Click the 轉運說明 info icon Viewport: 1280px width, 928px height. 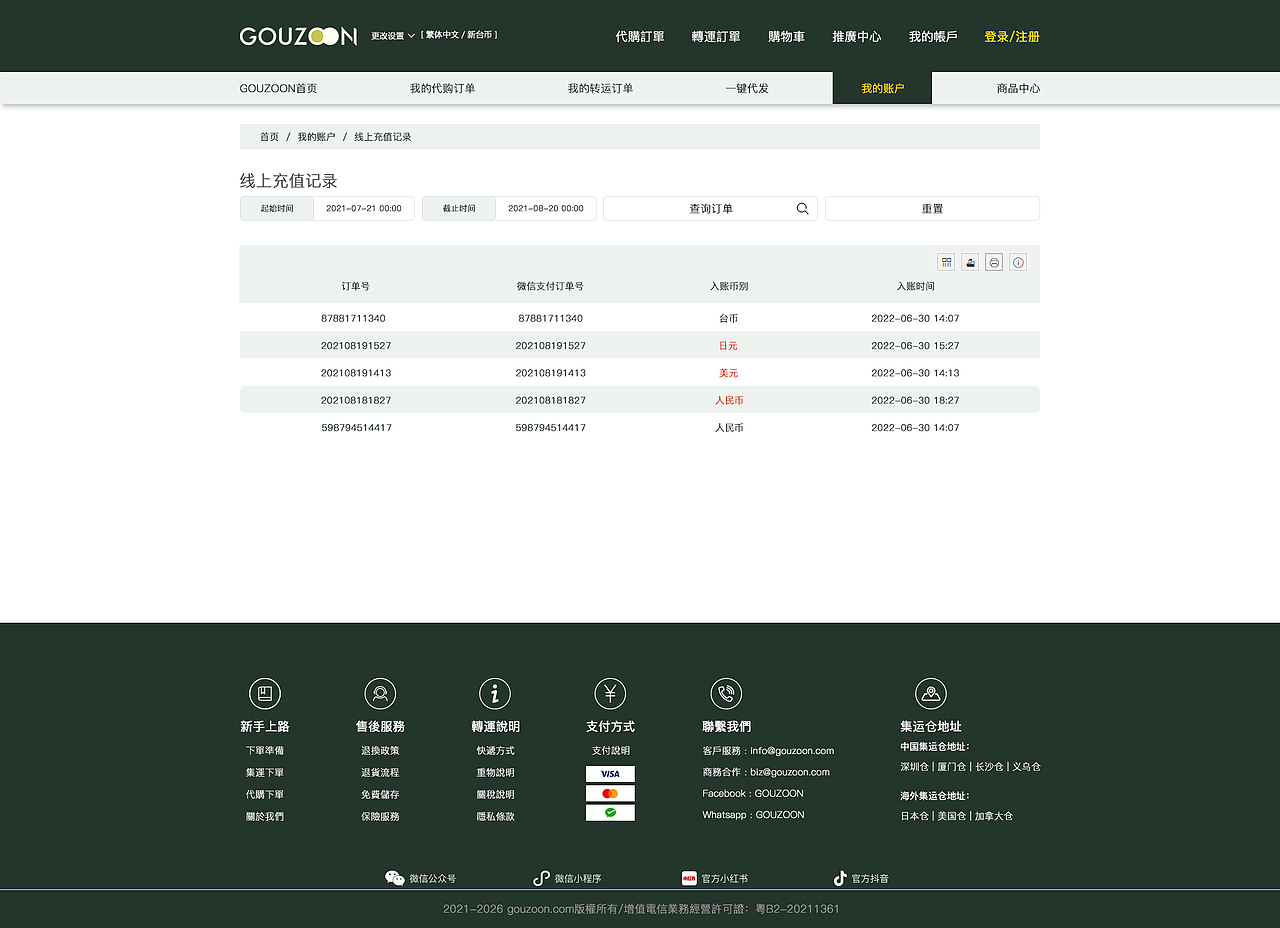pyautogui.click(x=495, y=693)
